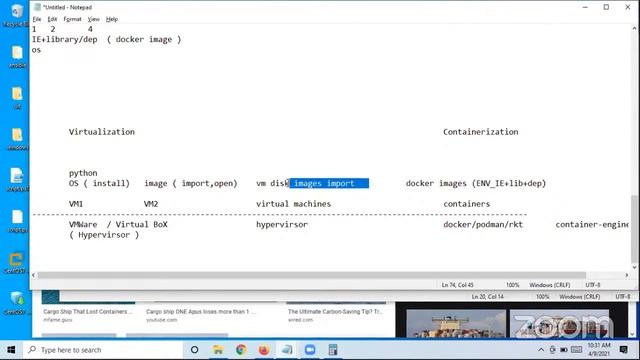Screen dimensions: 640x360
Task: Click 'UTF-8' in Notepad status bar
Action: click(x=593, y=285)
